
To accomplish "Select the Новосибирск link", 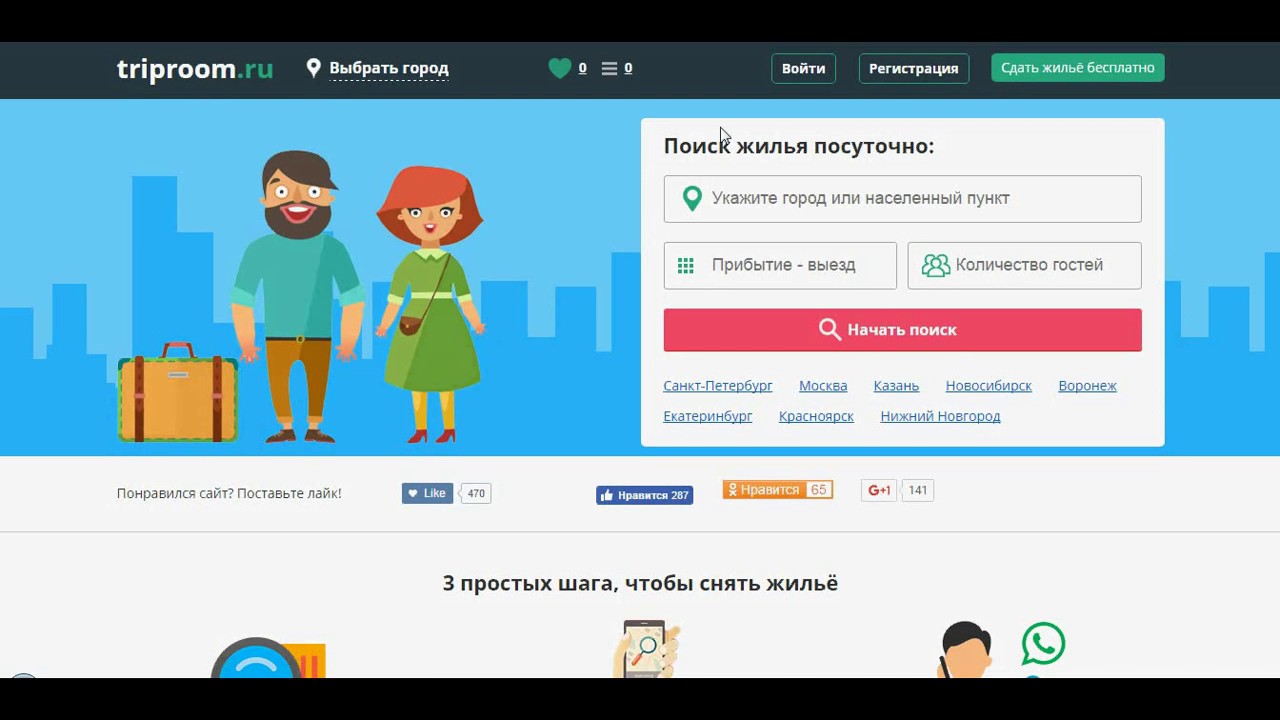I will point(988,386).
